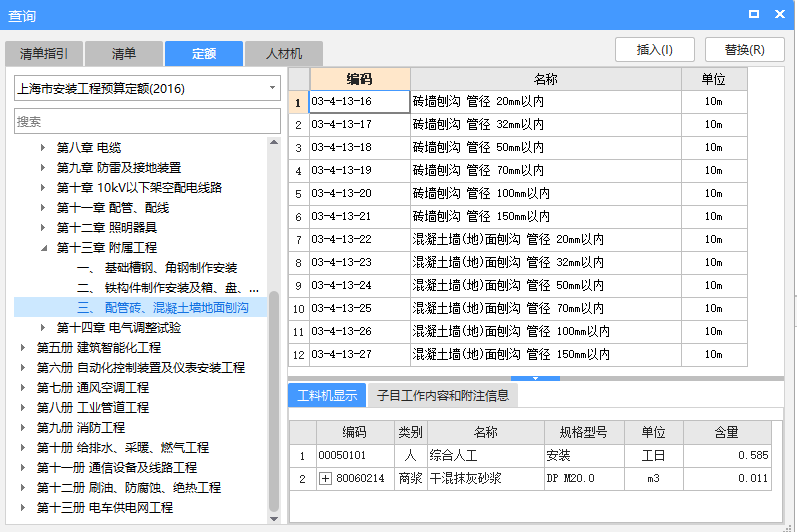The height and width of the screenshot is (532, 797).
Task: Select 第七册 通风空调工程 tree item
Action: pyautogui.click(x=93, y=388)
